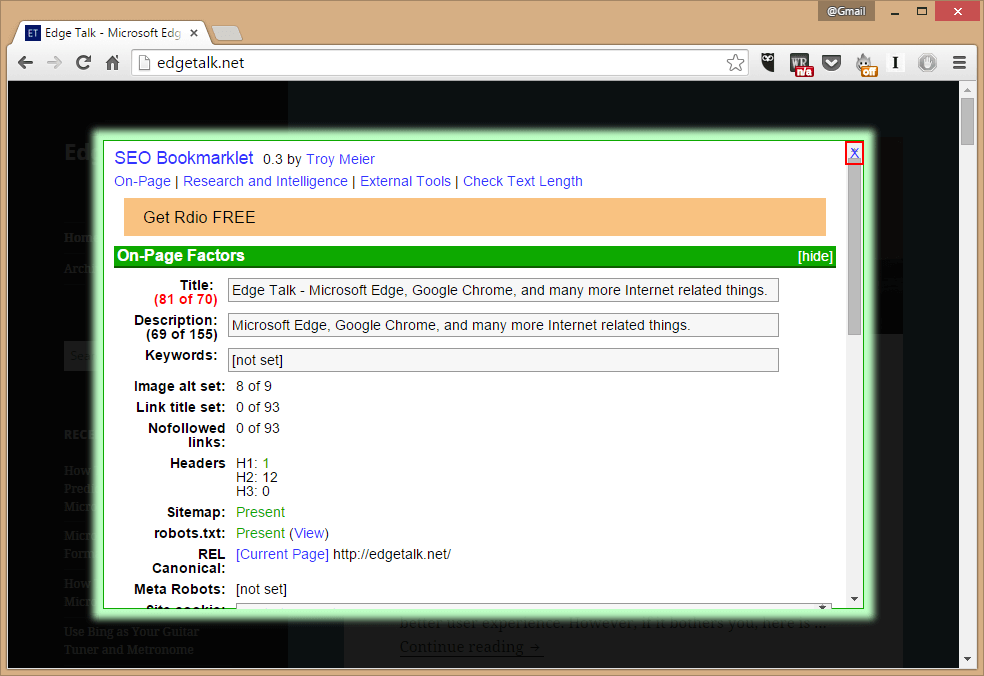This screenshot has height=676, width=984.
Task: Jump to the On-Page section link
Action: pos(142,181)
